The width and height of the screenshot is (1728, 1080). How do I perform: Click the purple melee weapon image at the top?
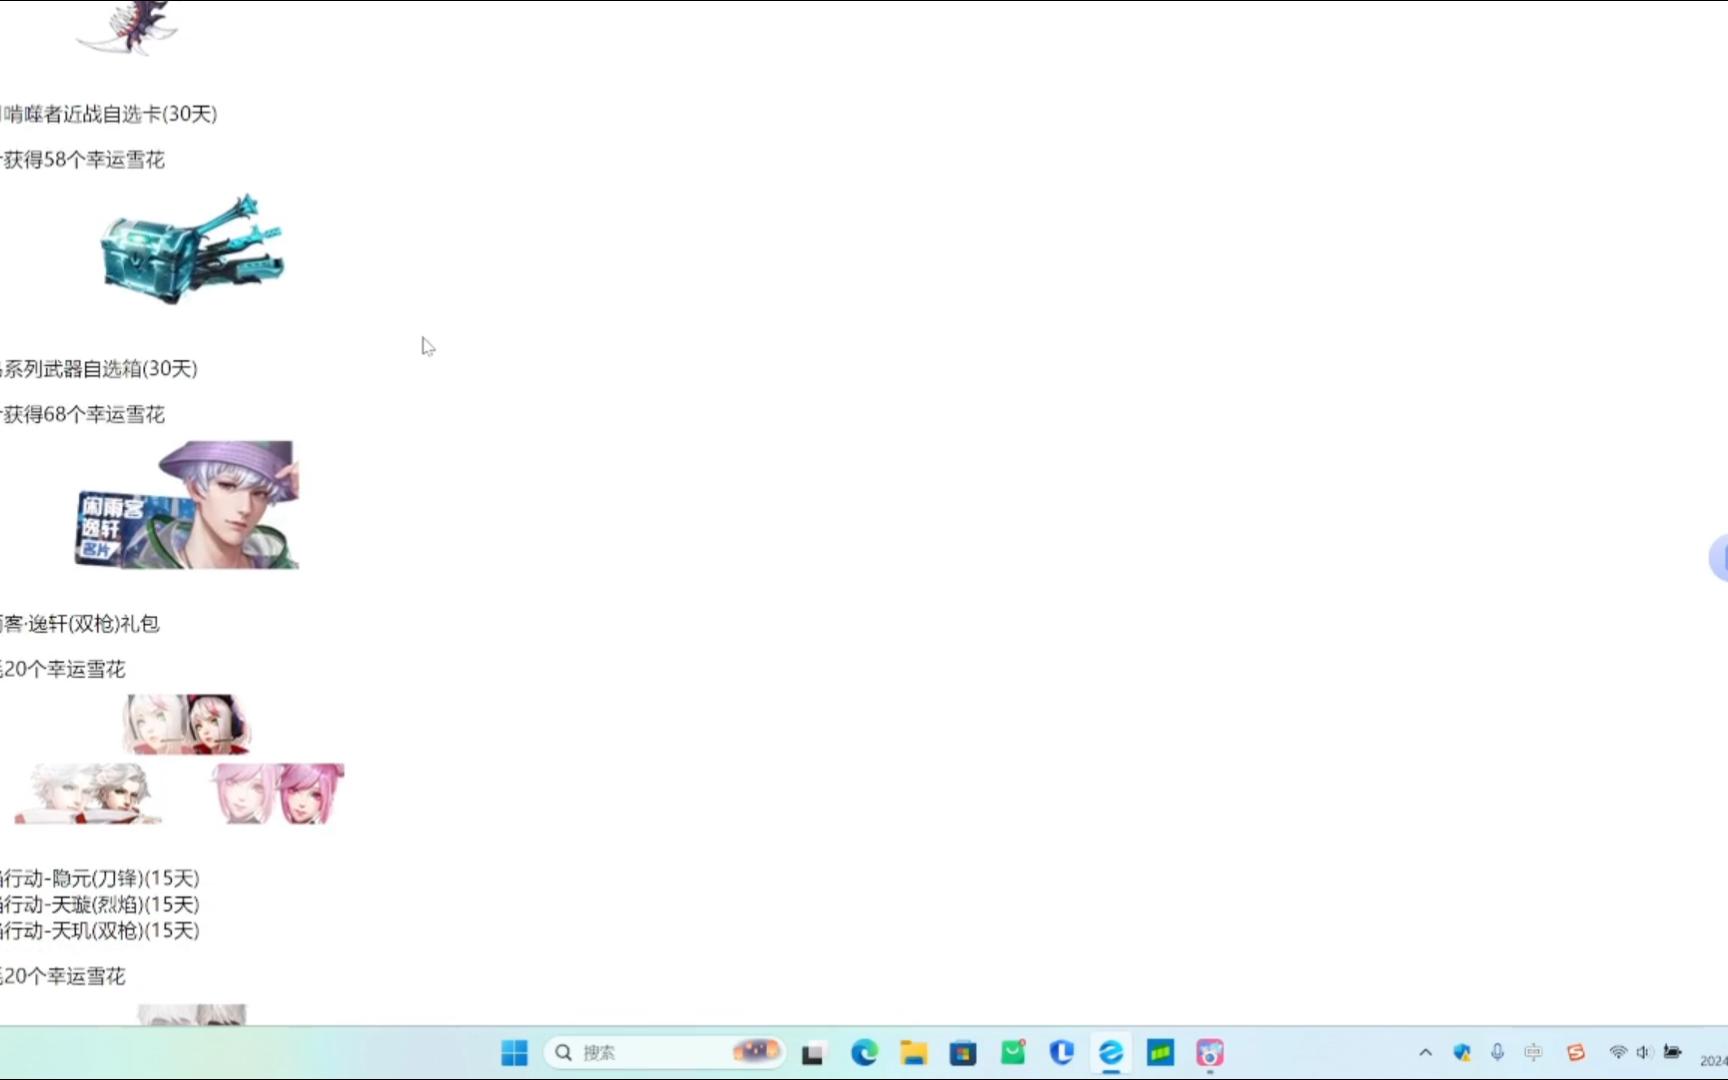point(128,27)
